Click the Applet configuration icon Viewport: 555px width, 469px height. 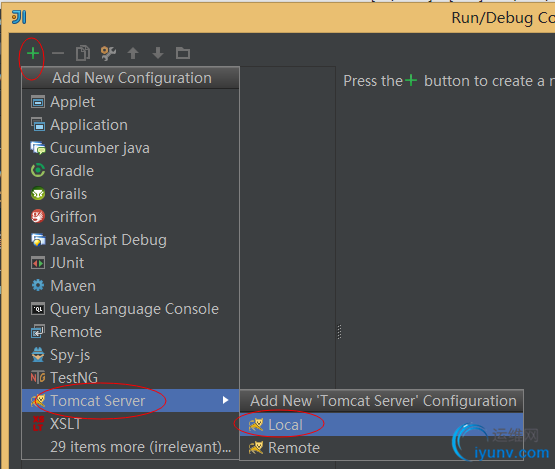coord(38,102)
